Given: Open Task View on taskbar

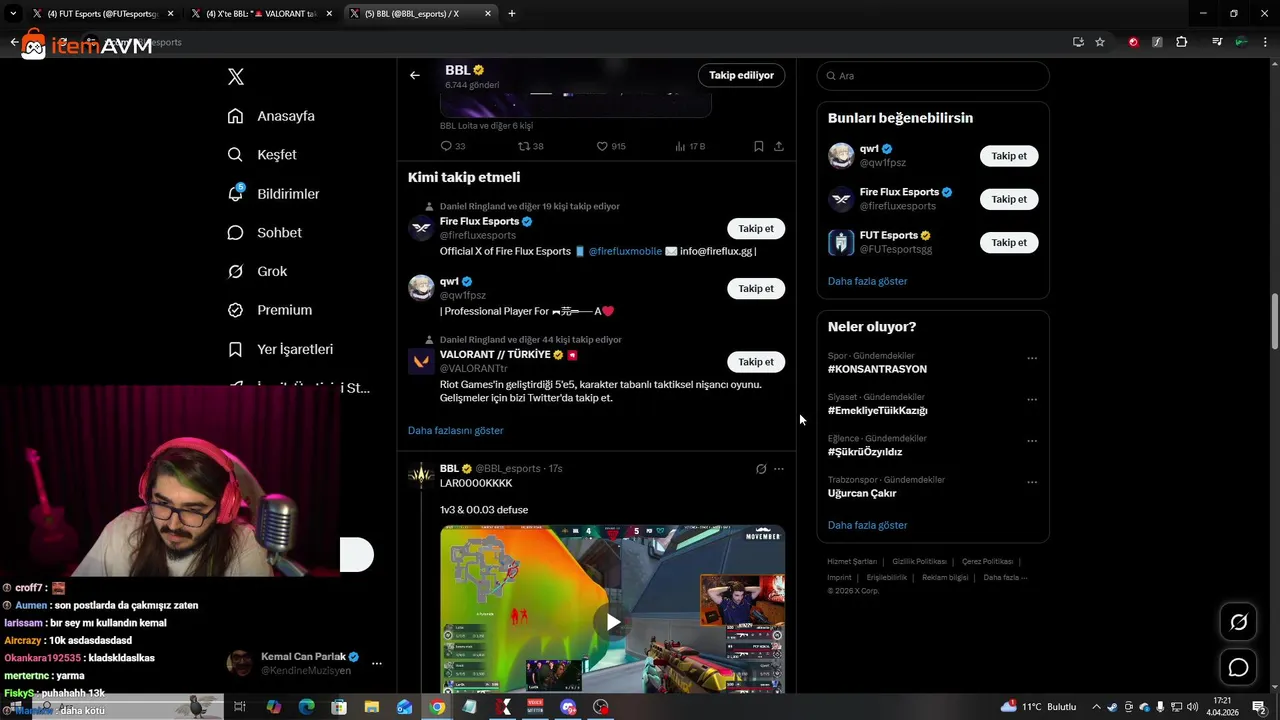Looking at the screenshot, I should (x=240, y=707).
